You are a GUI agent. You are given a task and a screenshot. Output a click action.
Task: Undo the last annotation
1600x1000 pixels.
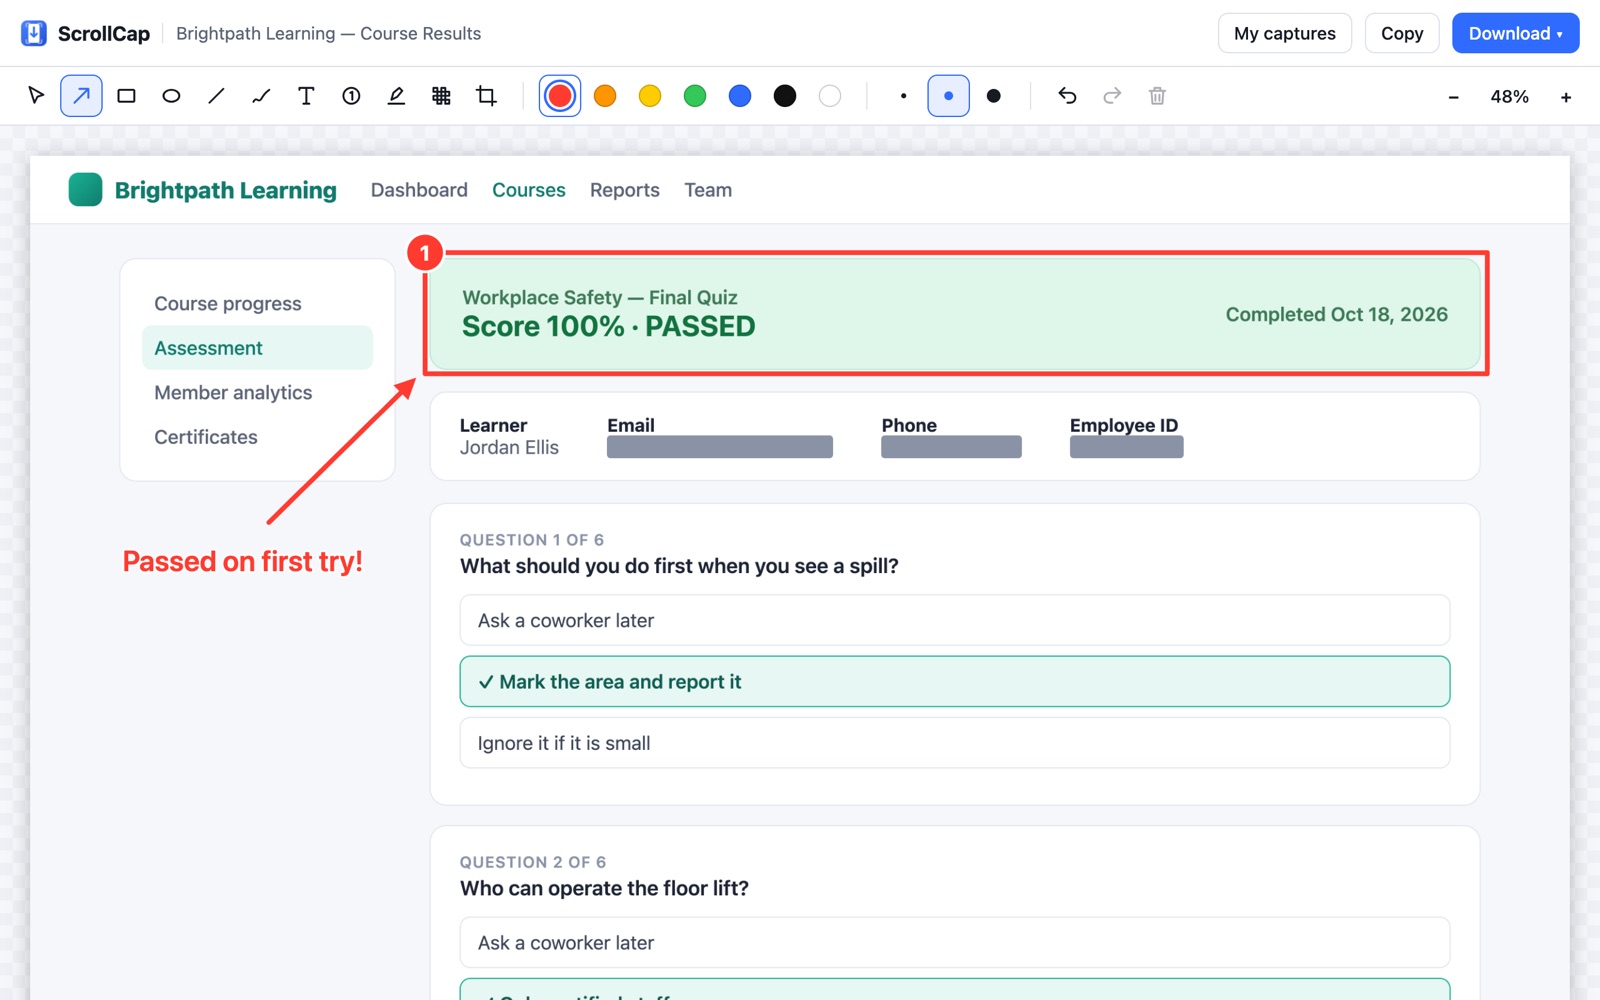click(1067, 96)
